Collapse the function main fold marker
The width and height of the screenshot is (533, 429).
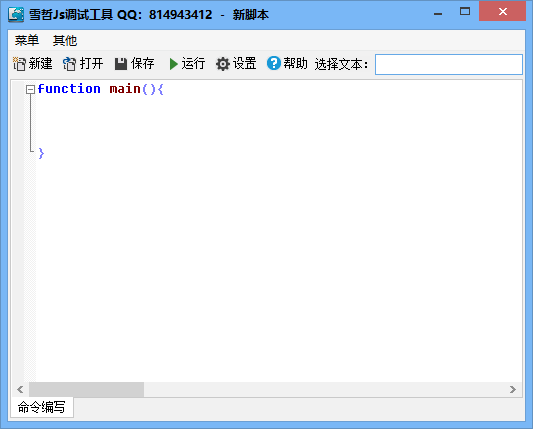[x=31, y=89]
